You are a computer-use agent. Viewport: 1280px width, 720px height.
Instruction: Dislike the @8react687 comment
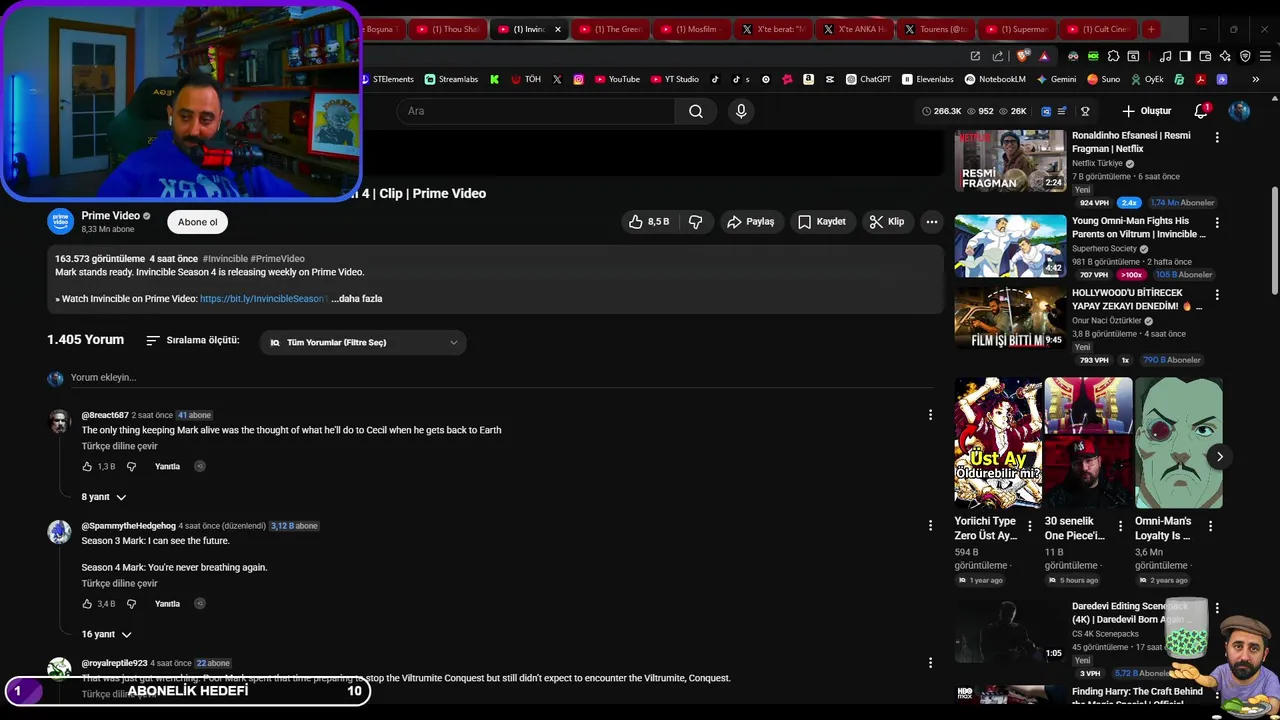(x=131, y=466)
